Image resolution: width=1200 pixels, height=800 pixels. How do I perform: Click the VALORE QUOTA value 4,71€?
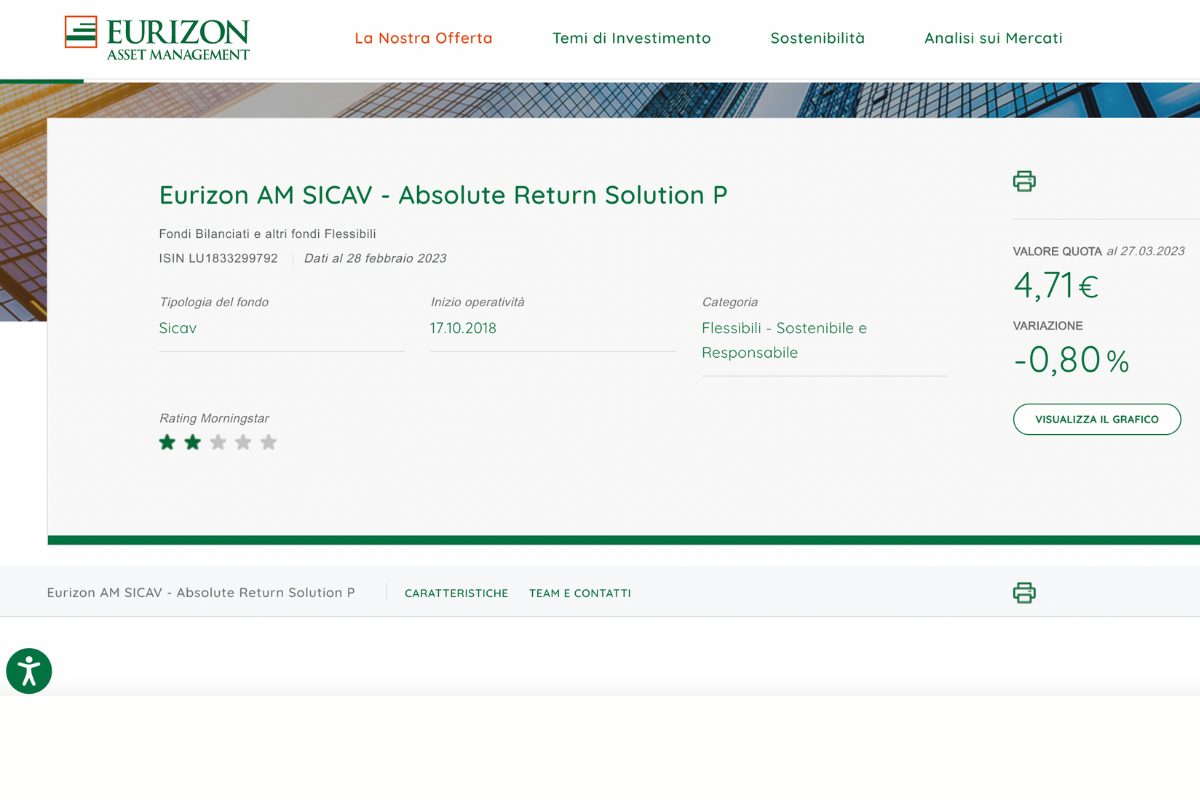(1056, 286)
